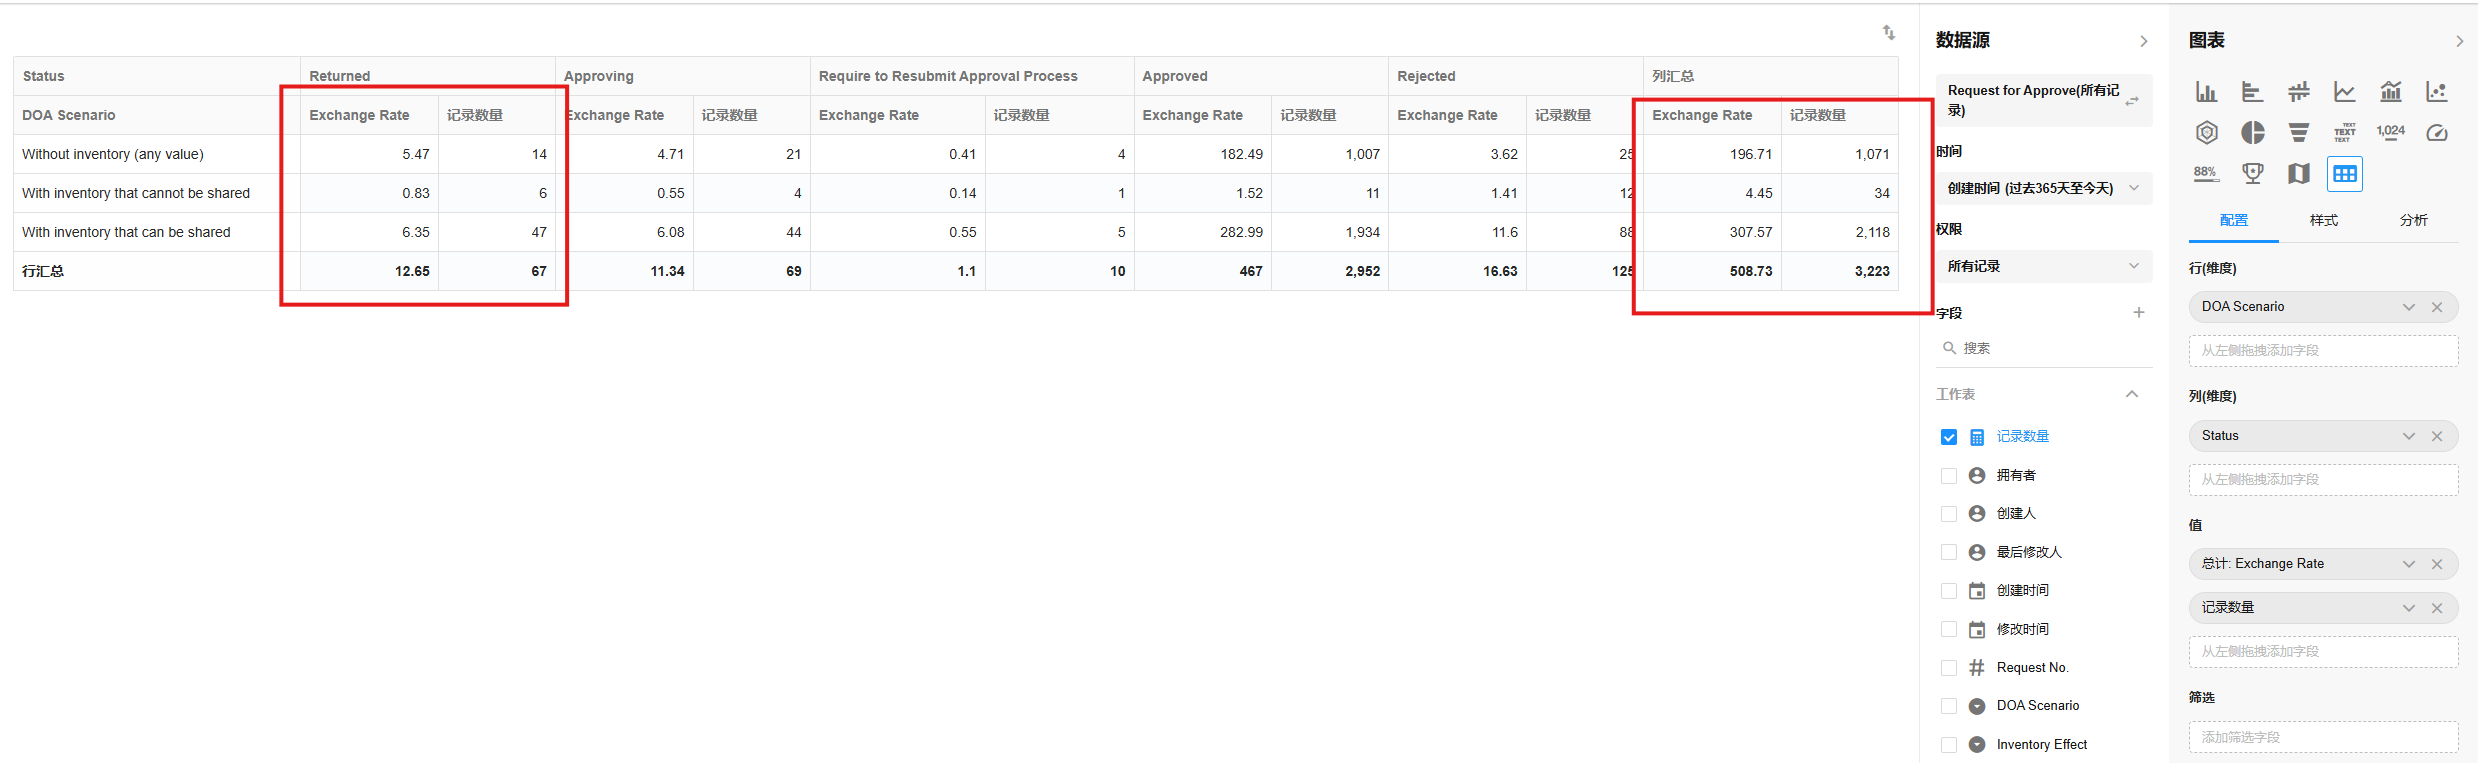Click the Require to Resubmit Approval Process header

(972, 76)
